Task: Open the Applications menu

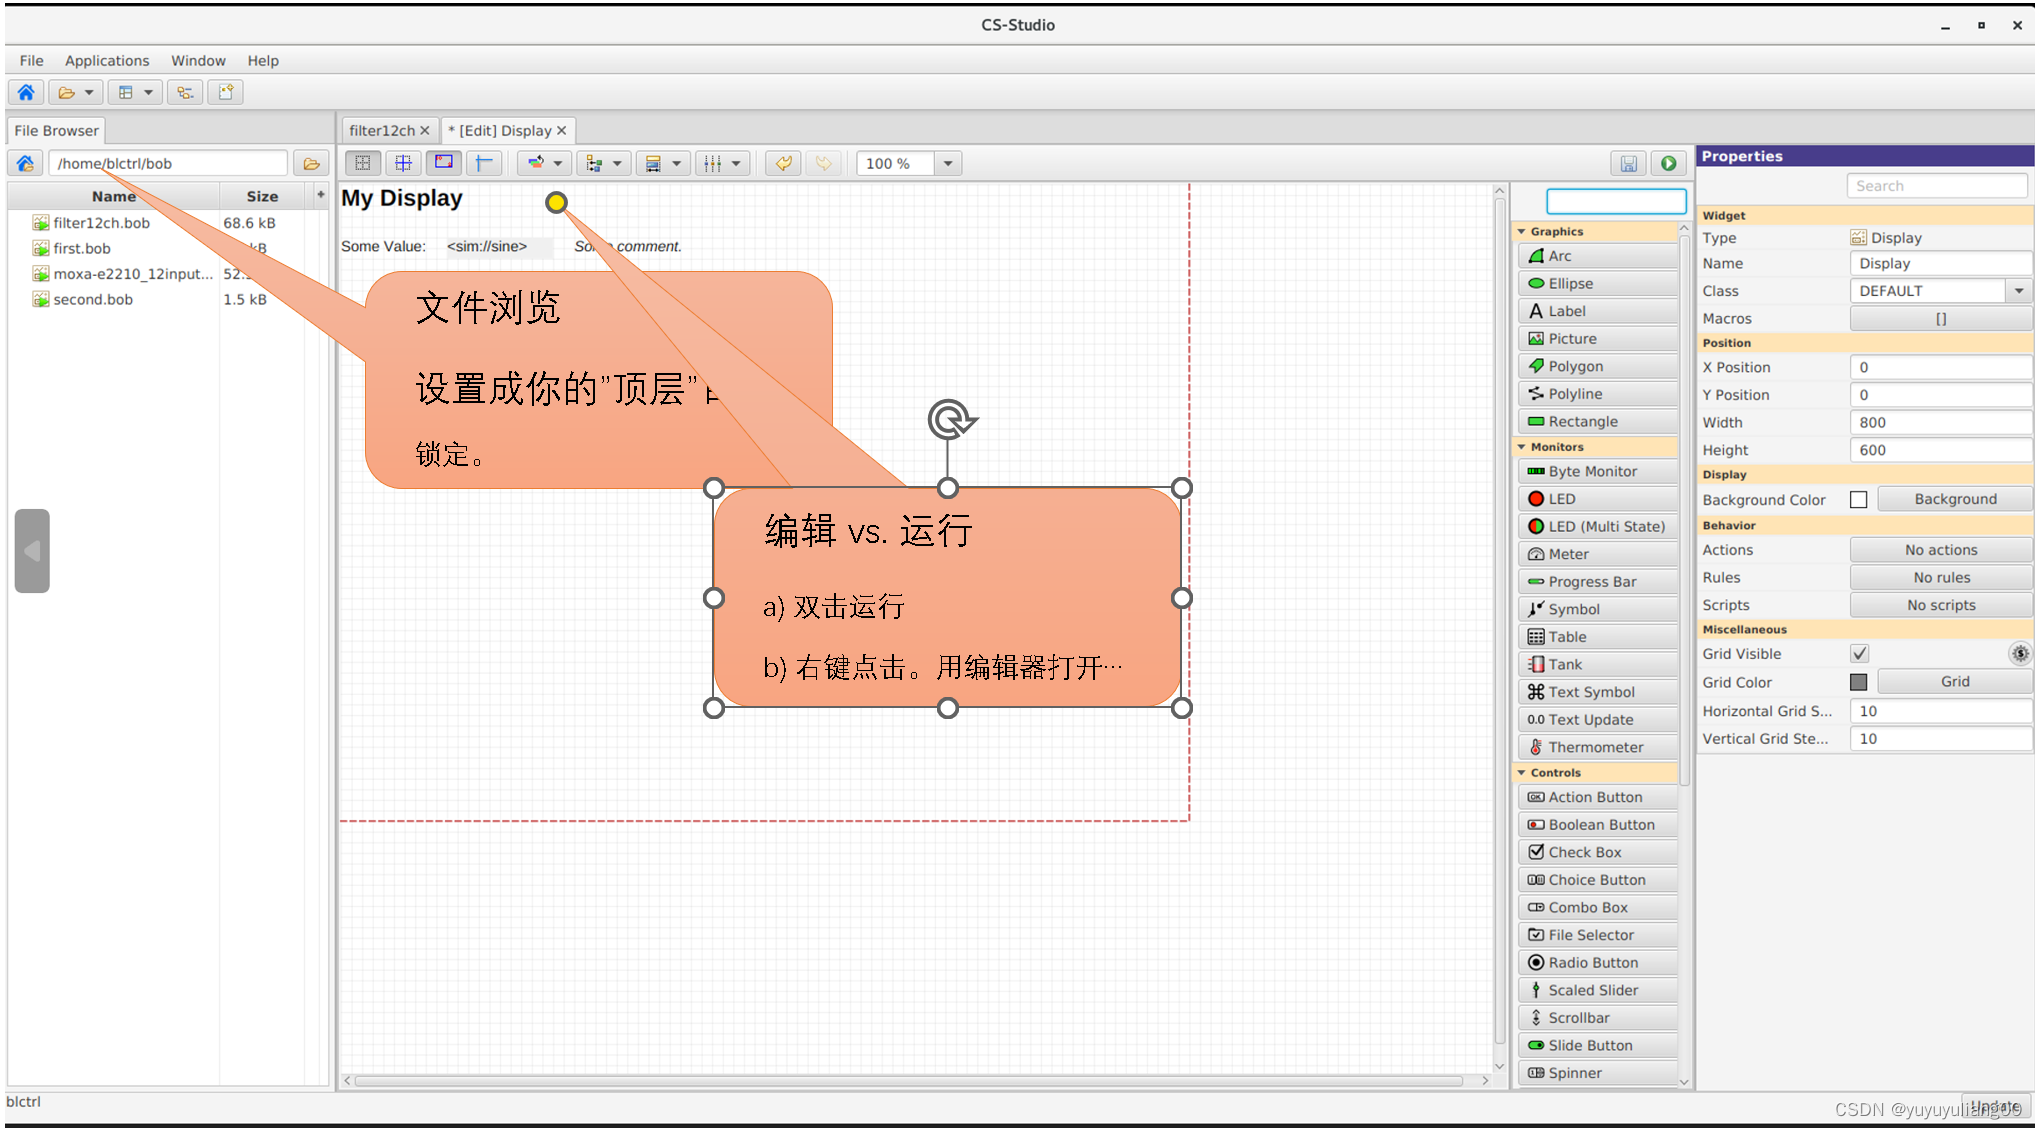Action: pyautogui.click(x=106, y=60)
